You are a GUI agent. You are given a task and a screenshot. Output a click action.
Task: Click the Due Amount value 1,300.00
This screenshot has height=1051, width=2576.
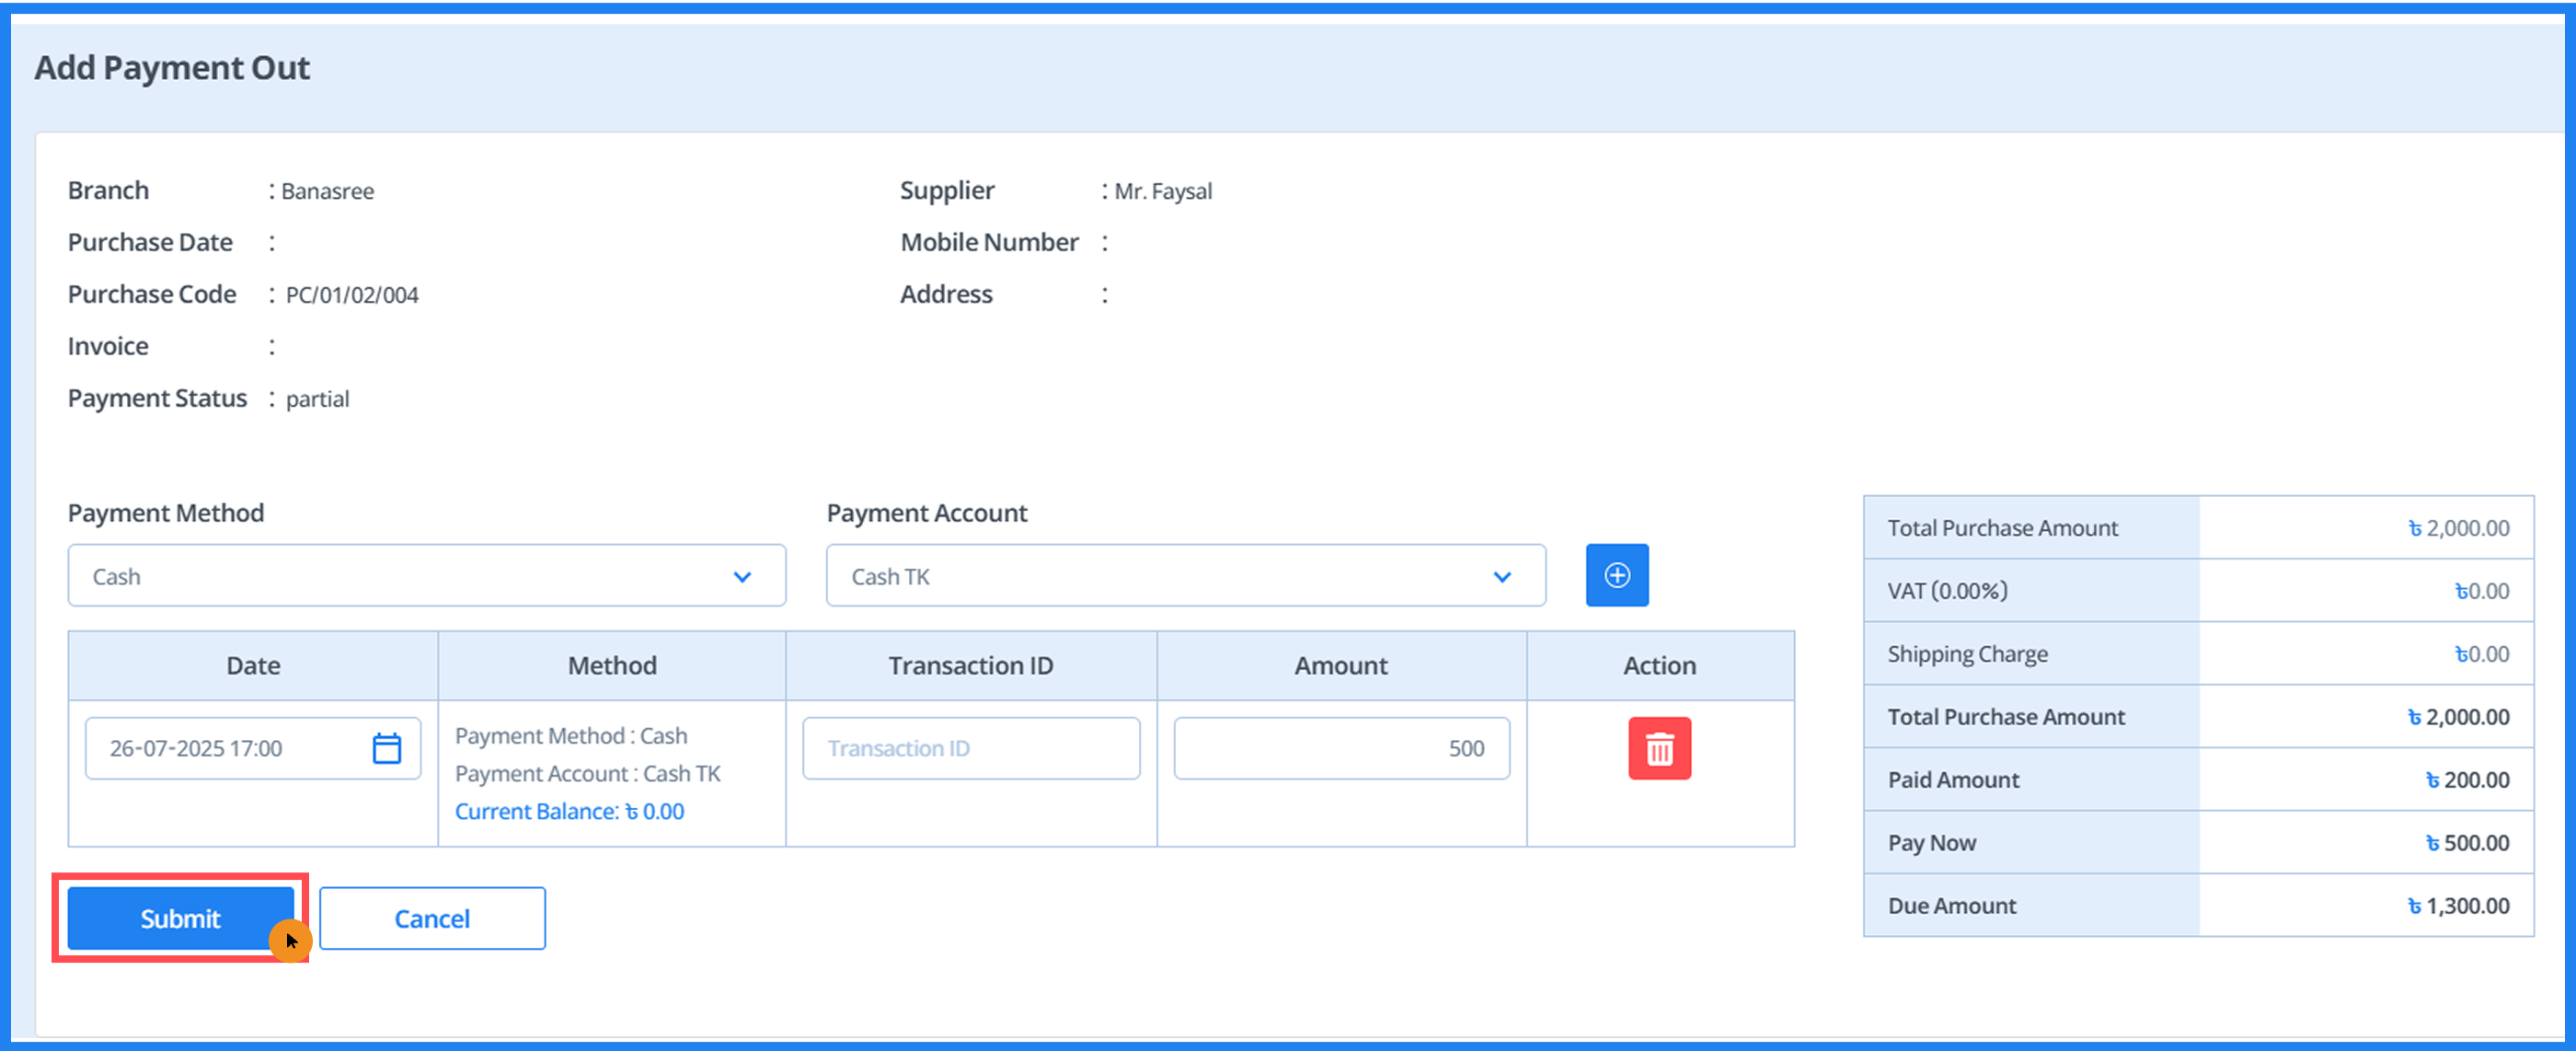[2458, 905]
